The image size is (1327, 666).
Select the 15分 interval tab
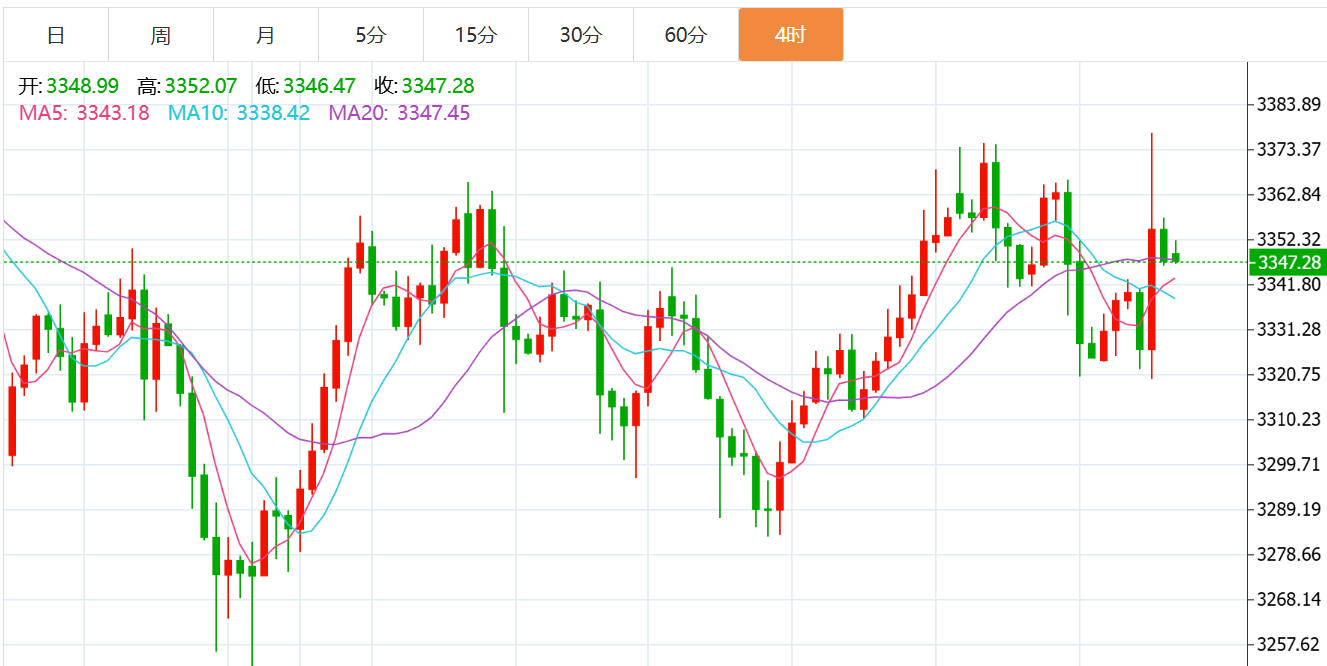point(476,35)
